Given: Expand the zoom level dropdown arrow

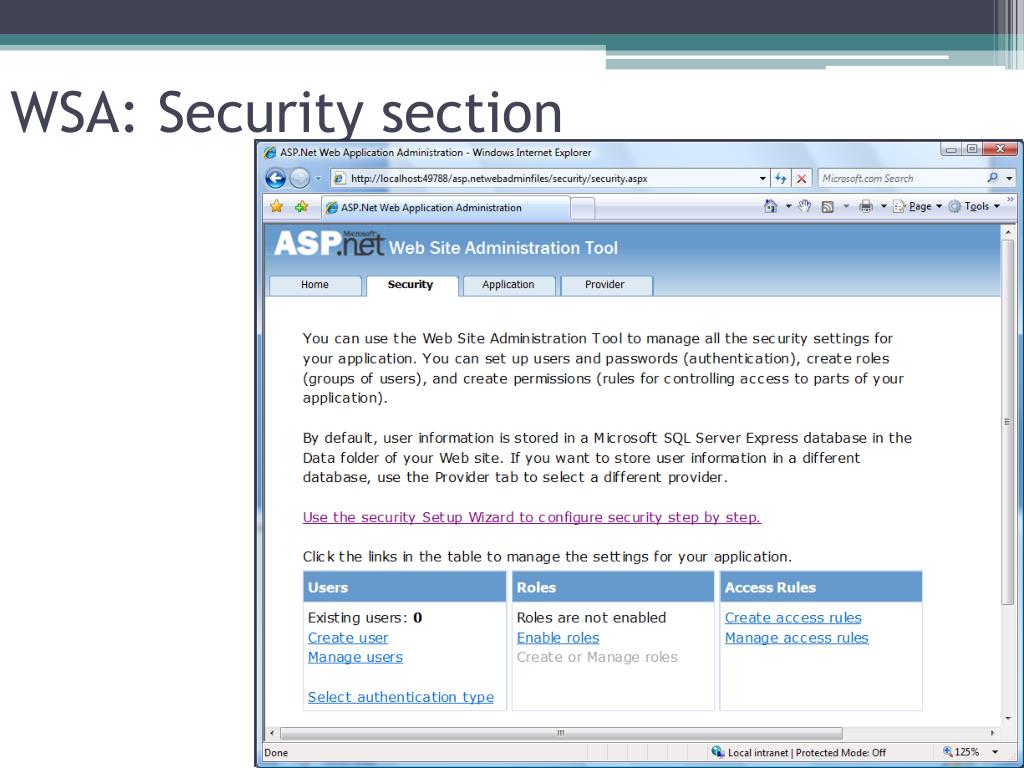Looking at the screenshot, I should point(995,752).
